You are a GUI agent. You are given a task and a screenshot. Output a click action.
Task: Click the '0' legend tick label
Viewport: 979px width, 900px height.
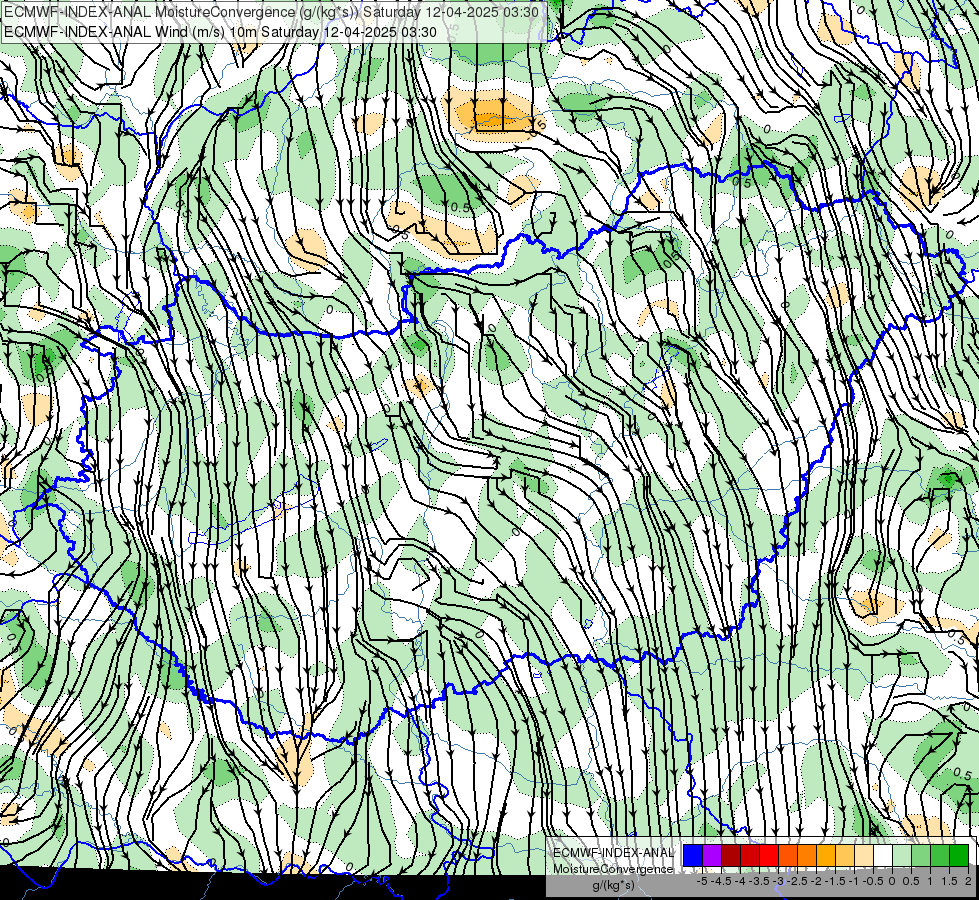tap(892, 881)
